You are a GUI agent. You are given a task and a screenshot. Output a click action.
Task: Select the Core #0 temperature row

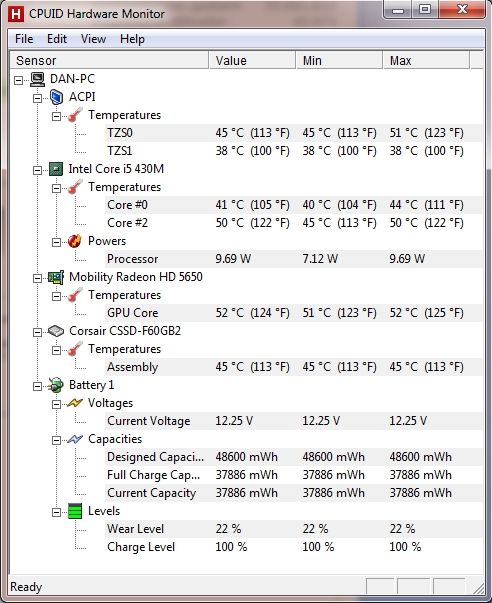pos(294,205)
